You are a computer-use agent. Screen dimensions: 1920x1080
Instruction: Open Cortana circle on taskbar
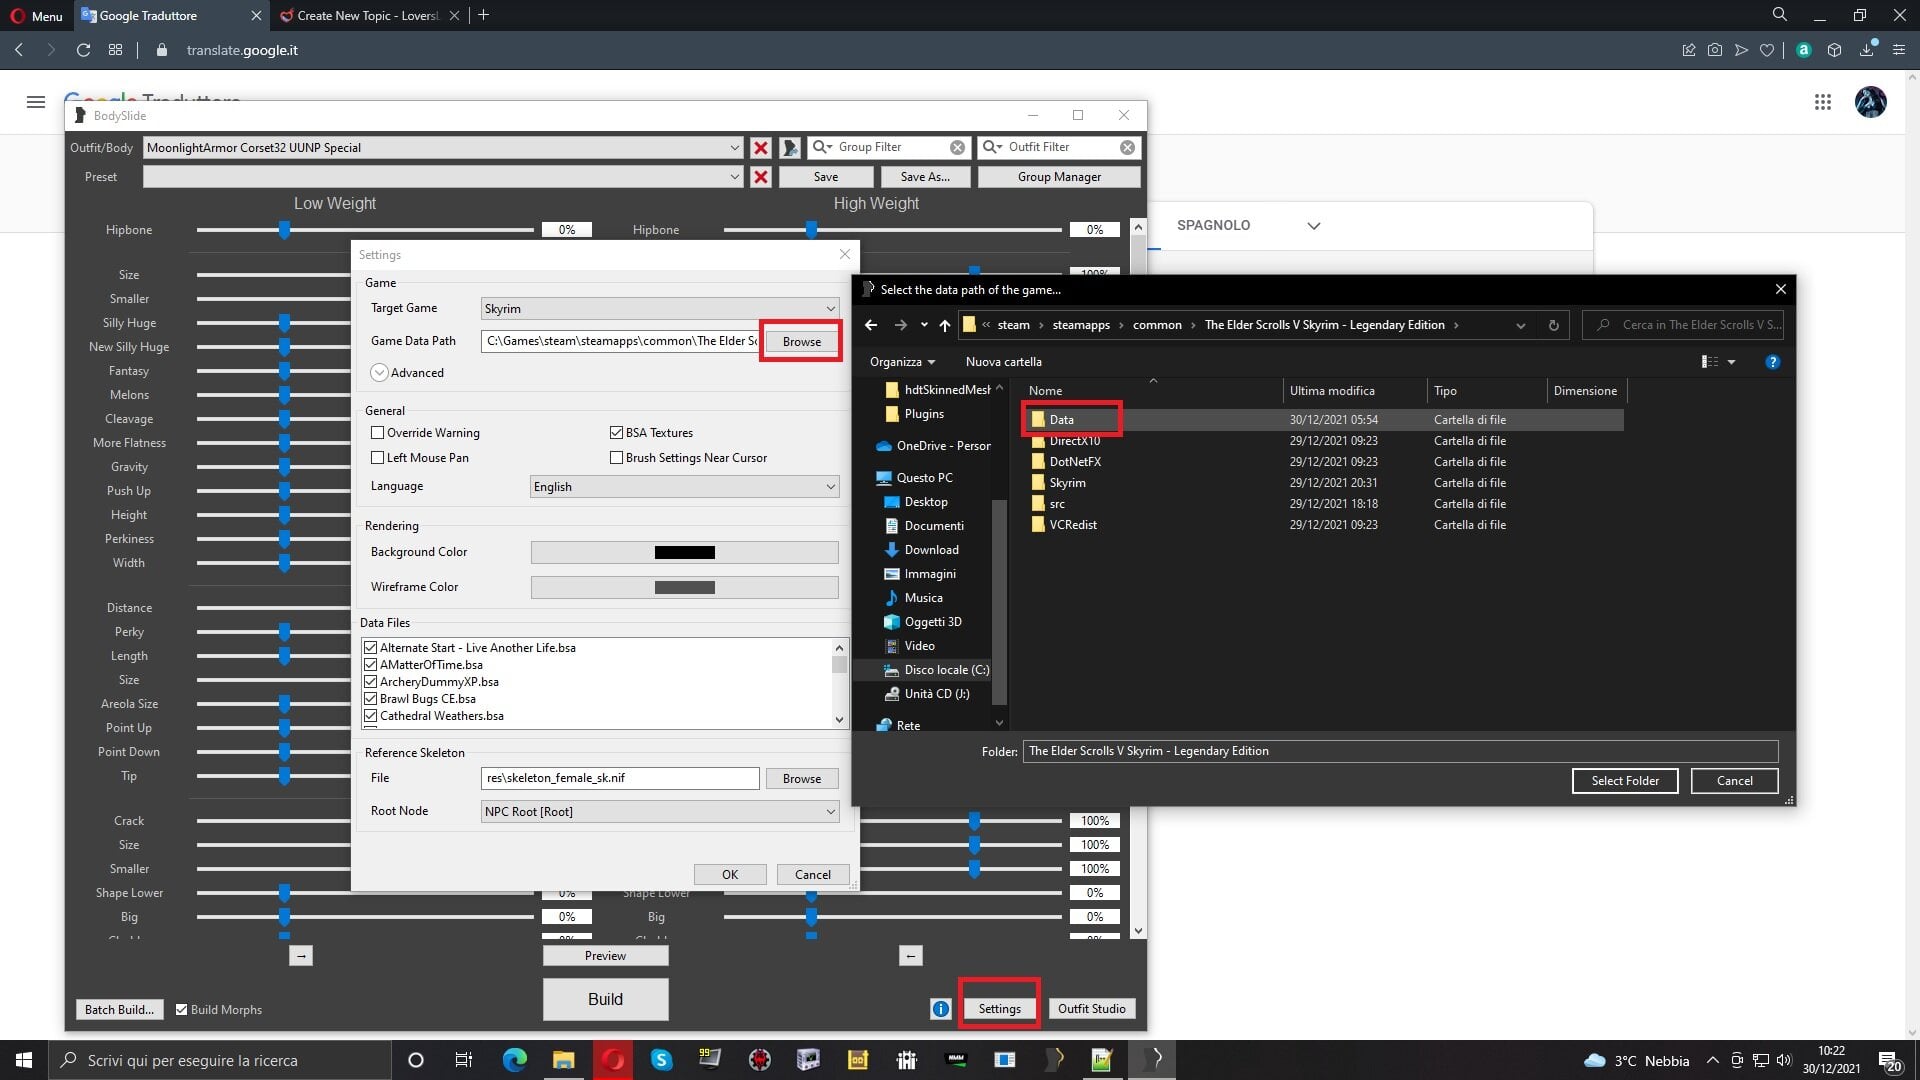[416, 1060]
